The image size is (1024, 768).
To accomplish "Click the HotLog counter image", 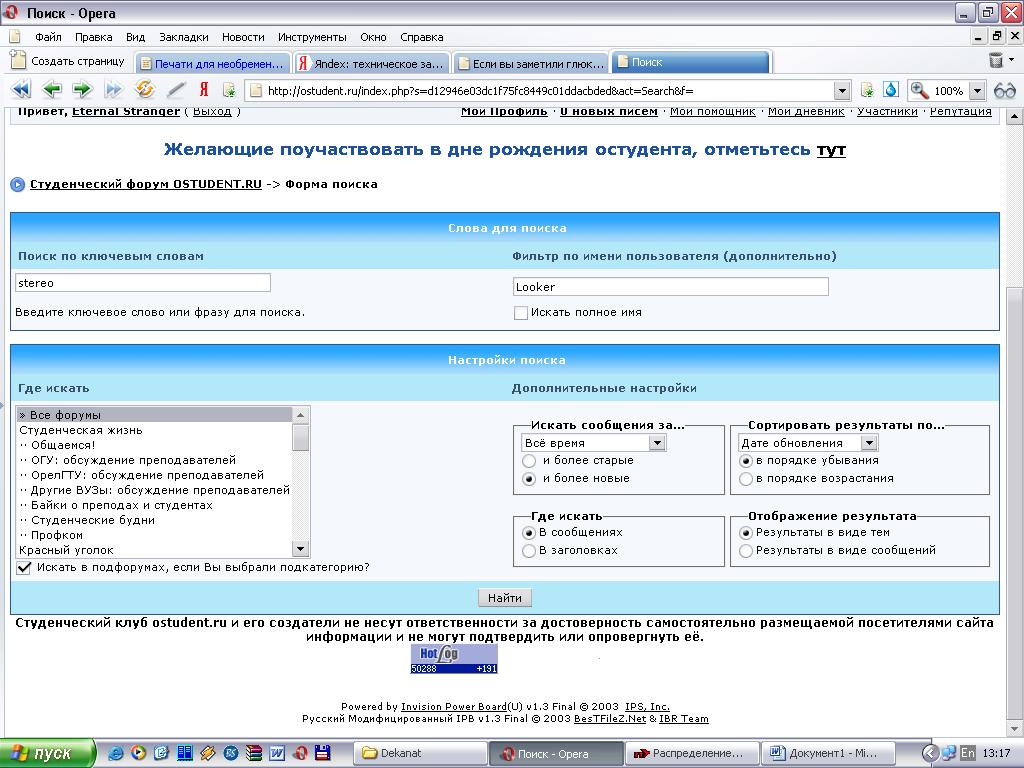I will pos(454,658).
